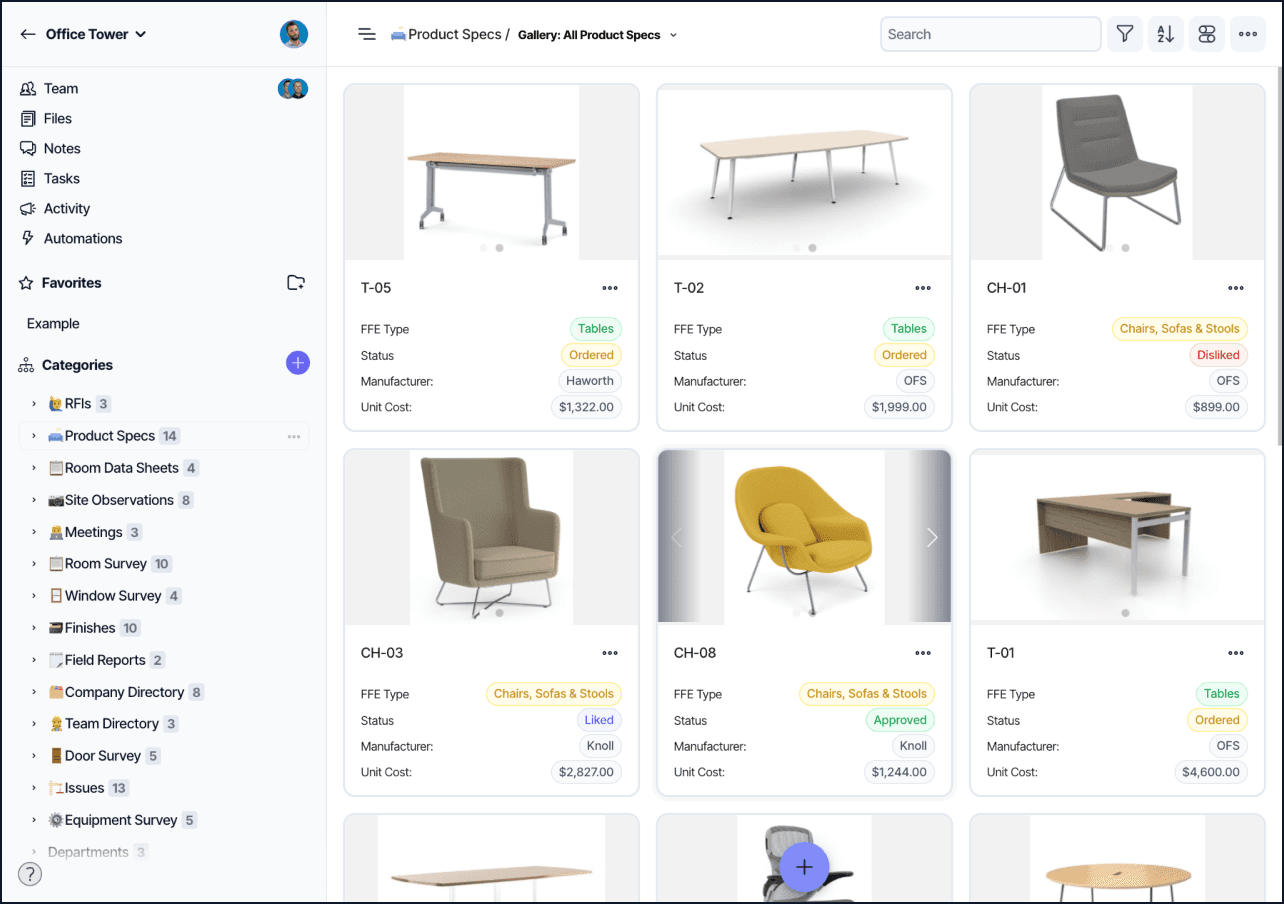Screen dimensions: 1284x904
Task: Open the Tasks section
Action: click(62, 179)
